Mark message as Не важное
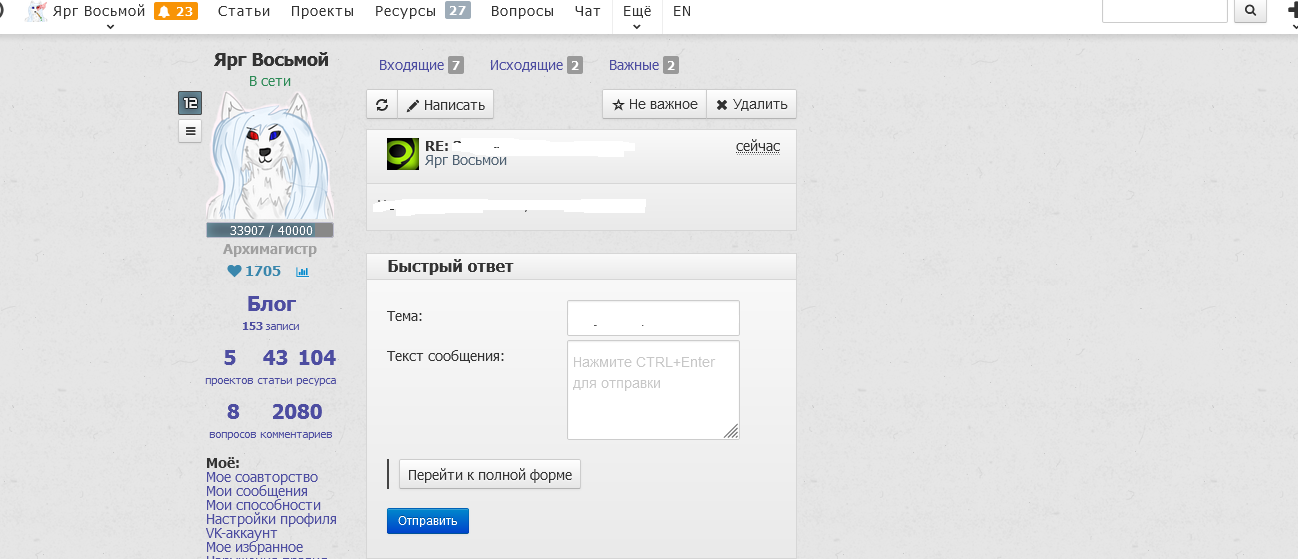The image size is (1298, 559). (x=654, y=104)
